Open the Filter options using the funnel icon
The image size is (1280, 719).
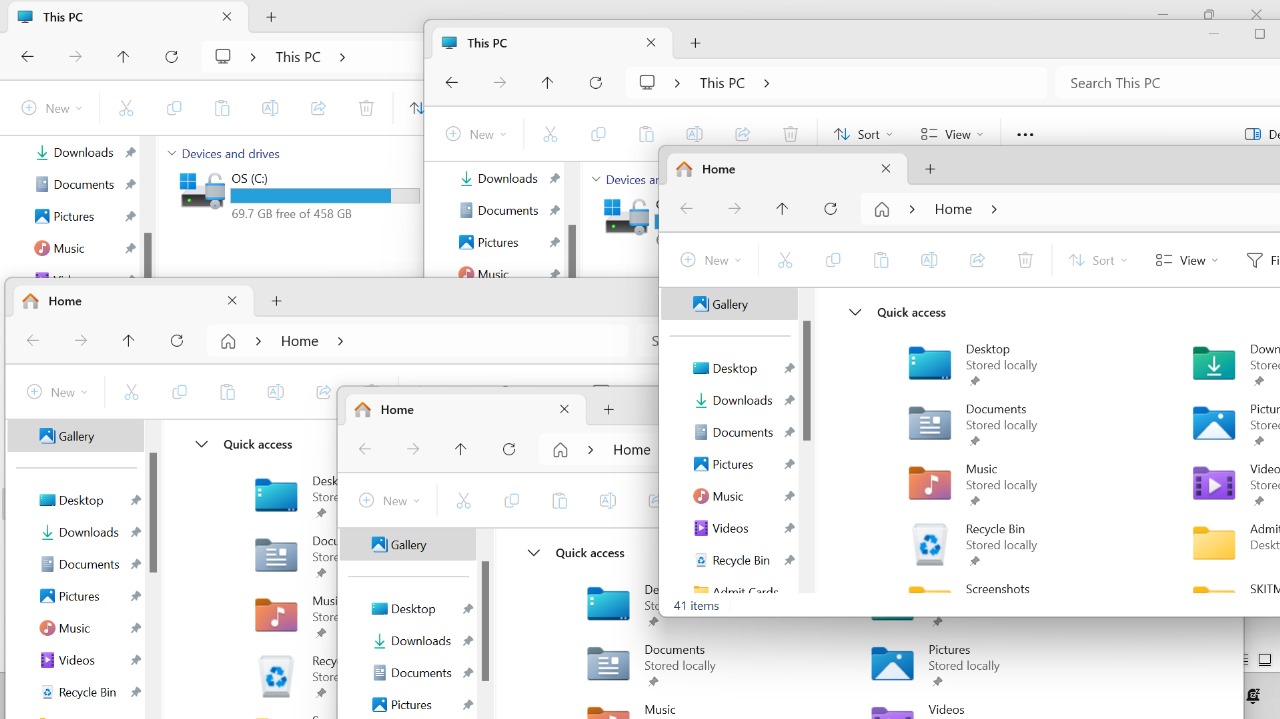coord(1253,260)
